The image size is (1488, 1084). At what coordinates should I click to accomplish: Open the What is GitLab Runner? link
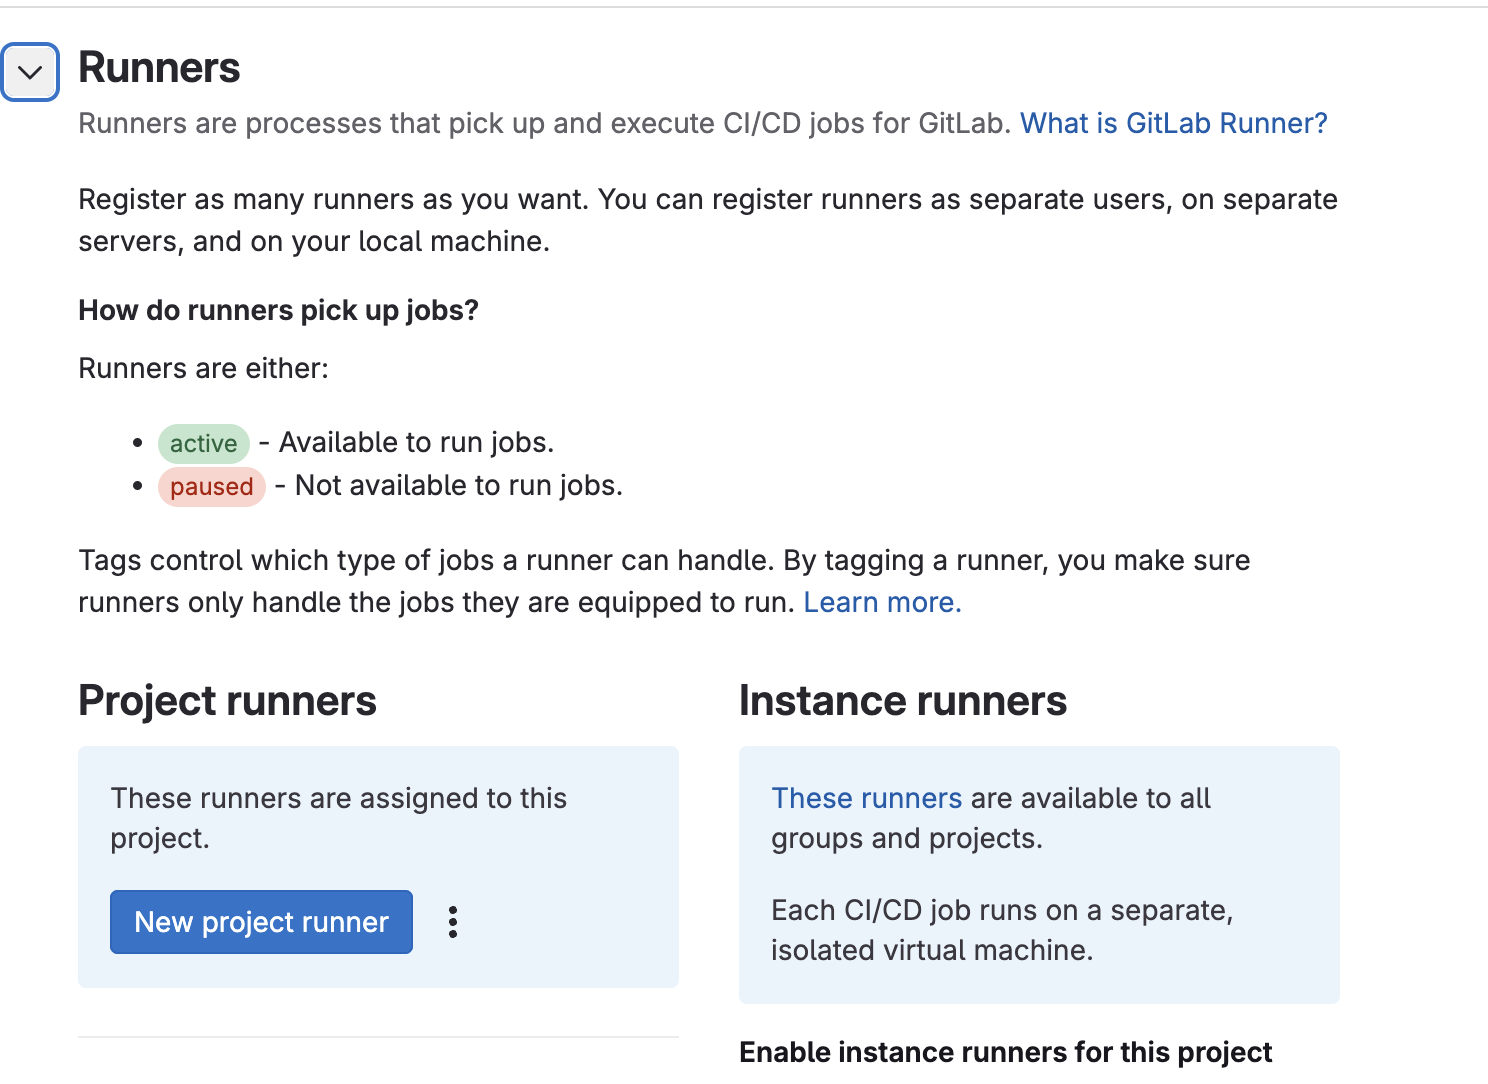[1173, 123]
